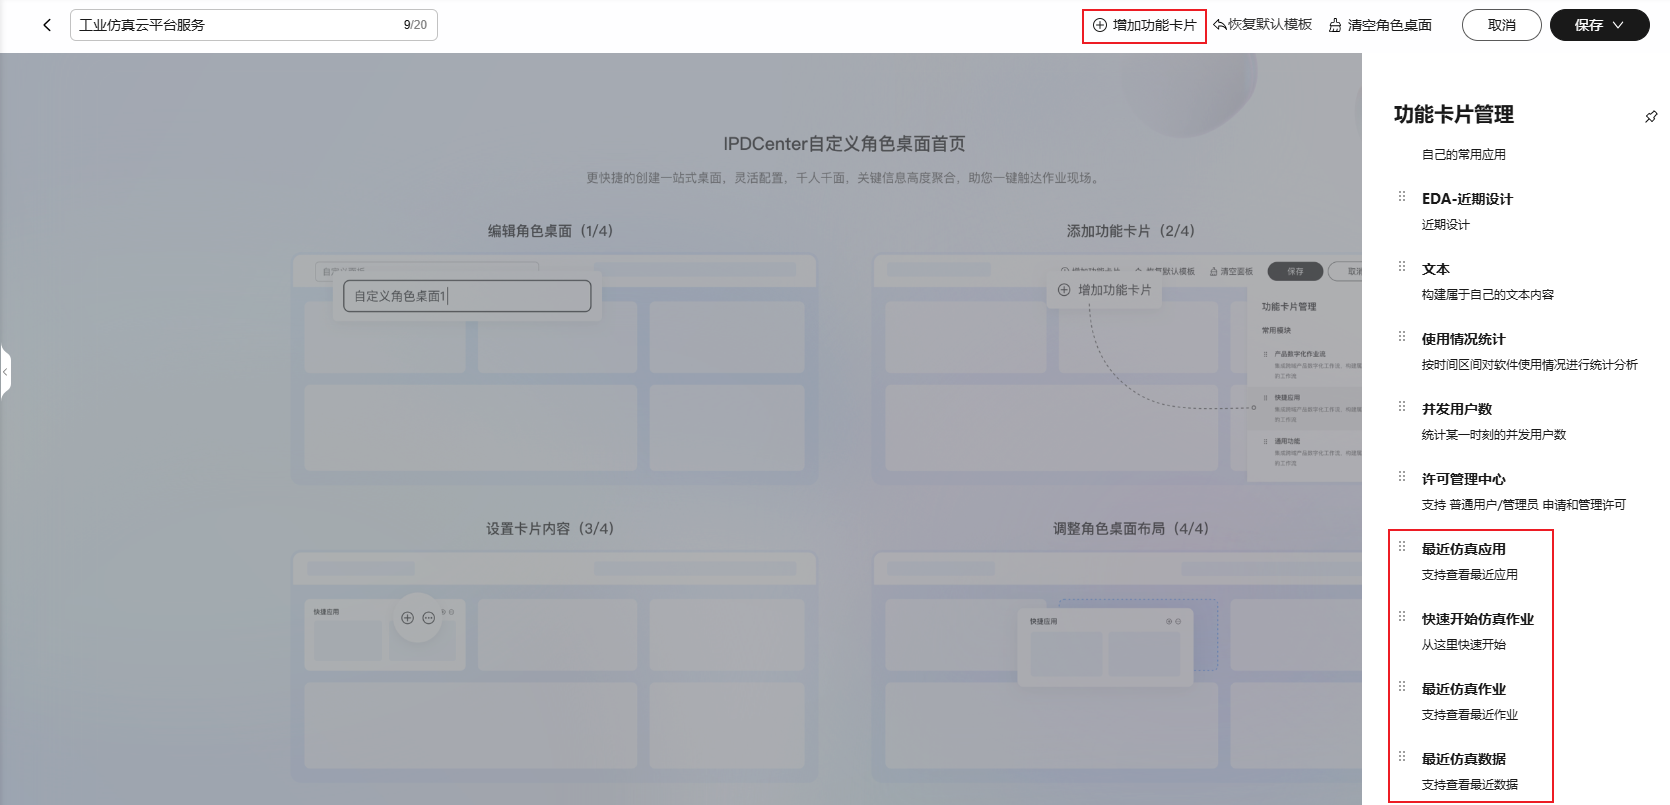Select the 文本 card title
The image size is (1670, 805).
pos(1436,269)
